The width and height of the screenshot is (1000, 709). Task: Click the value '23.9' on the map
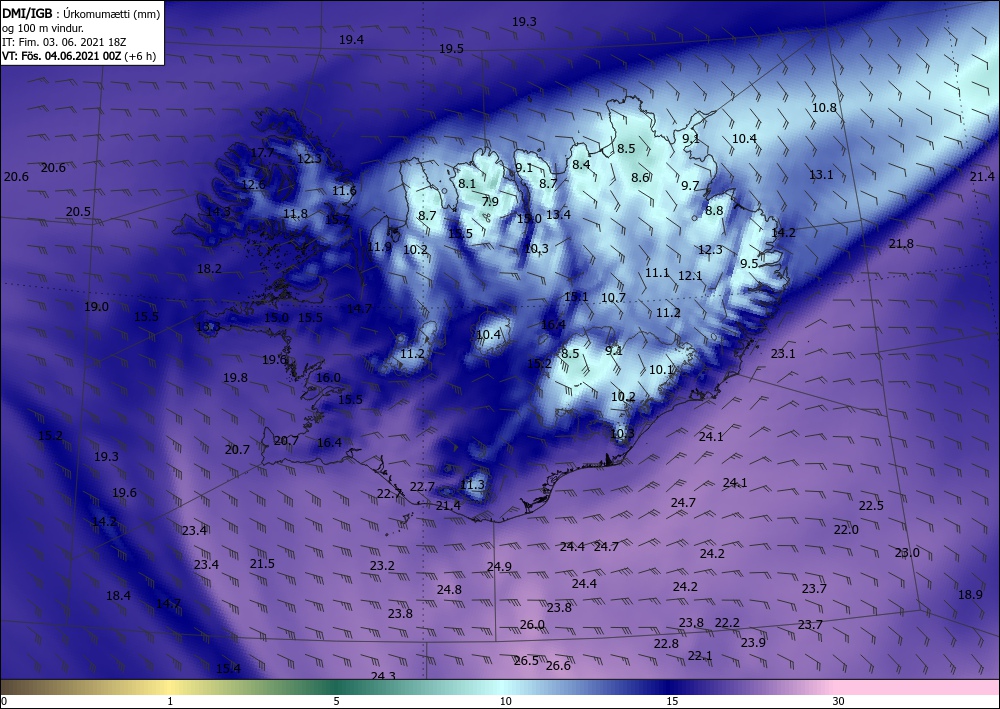(x=753, y=643)
